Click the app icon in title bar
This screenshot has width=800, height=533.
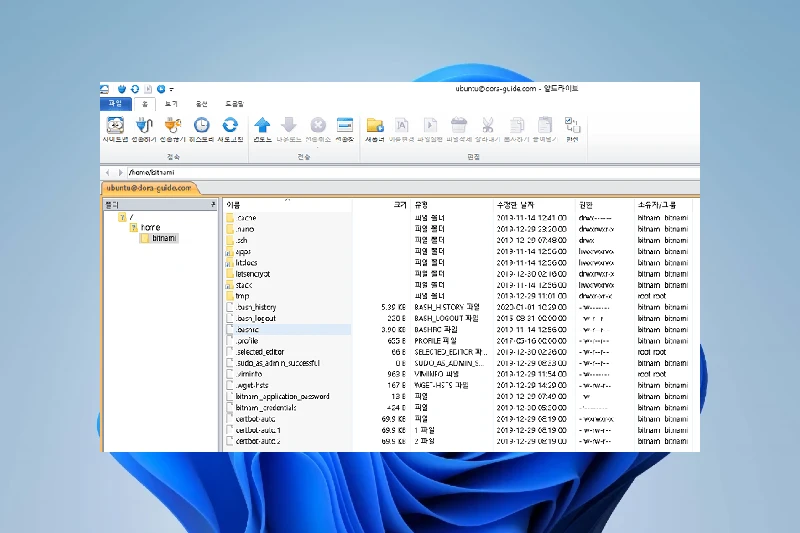(105, 89)
